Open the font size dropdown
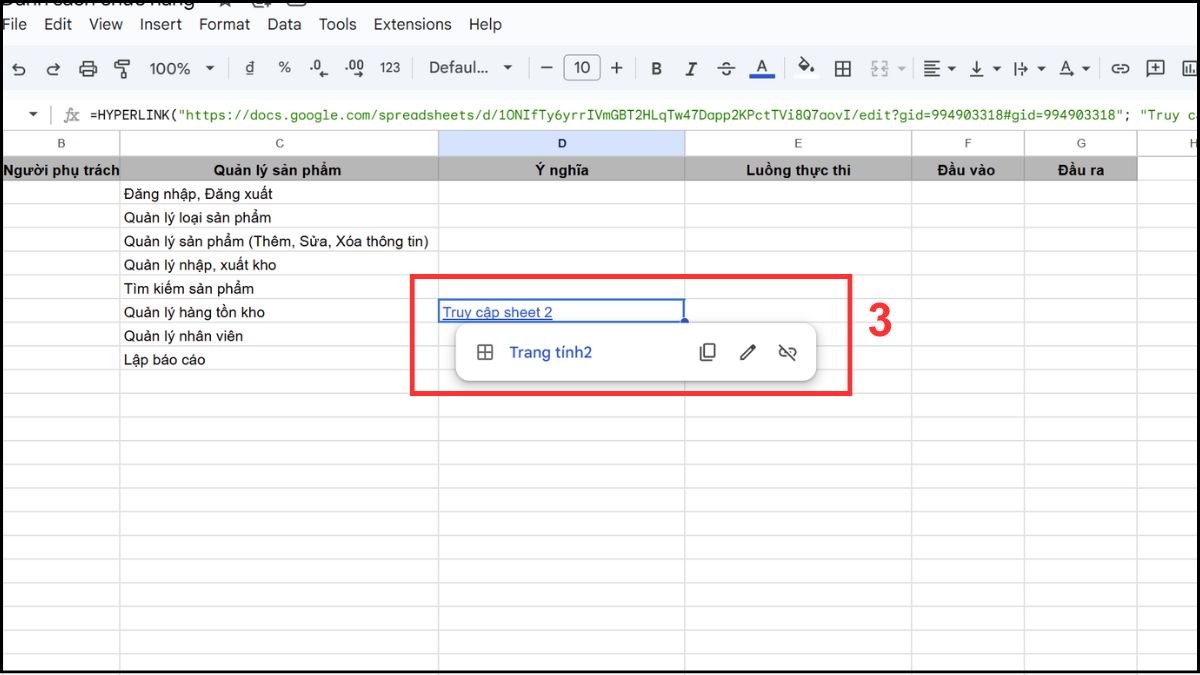Image resolution: width=1200 pixels, height=675 pixels. coord(582,68)
